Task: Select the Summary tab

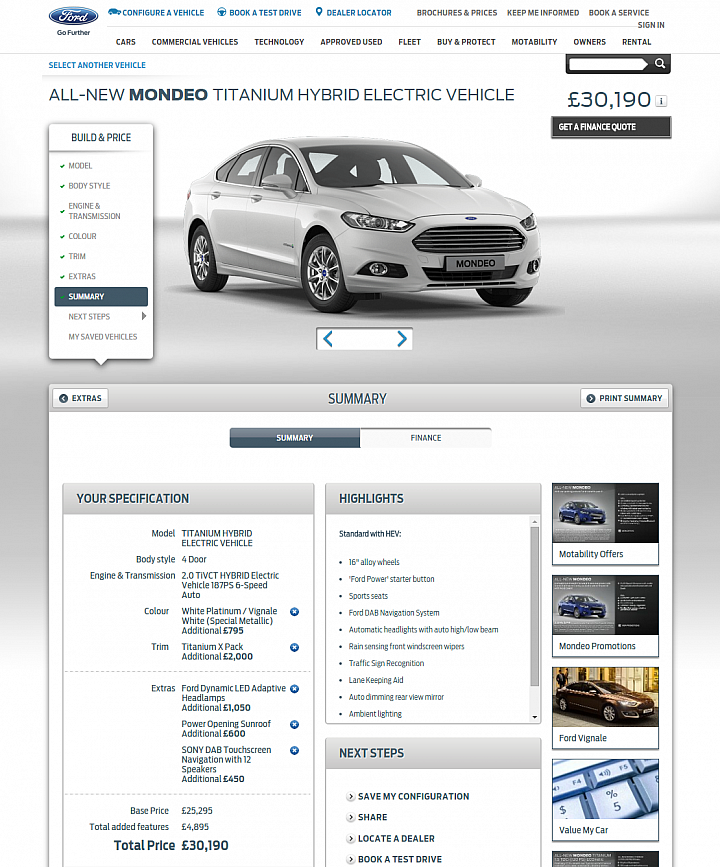Action: [295, 437]
